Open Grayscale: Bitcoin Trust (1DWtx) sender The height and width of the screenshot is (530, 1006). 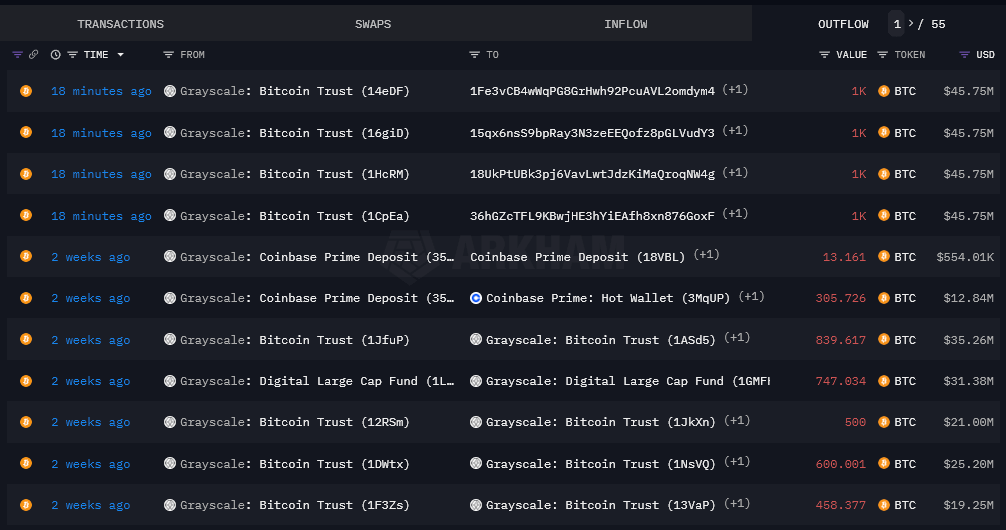(294, 464)
